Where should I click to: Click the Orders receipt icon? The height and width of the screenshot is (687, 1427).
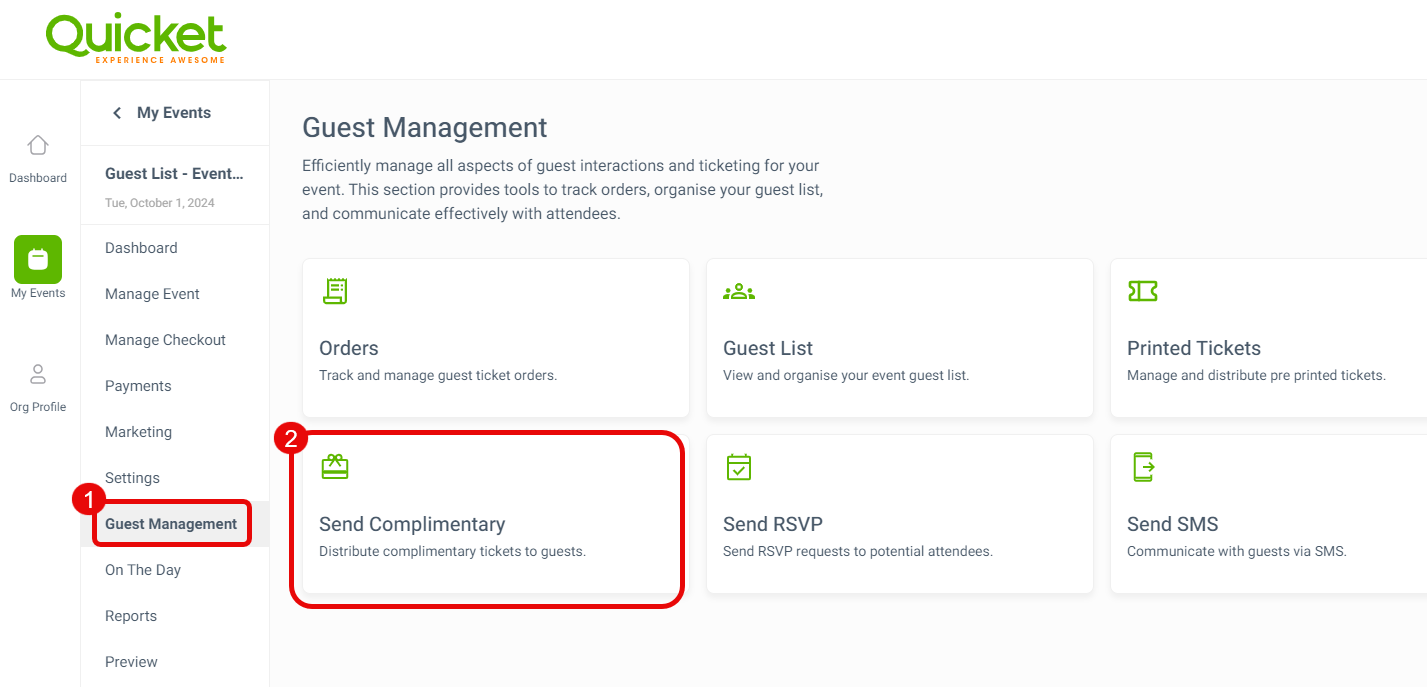pos(335,291)
